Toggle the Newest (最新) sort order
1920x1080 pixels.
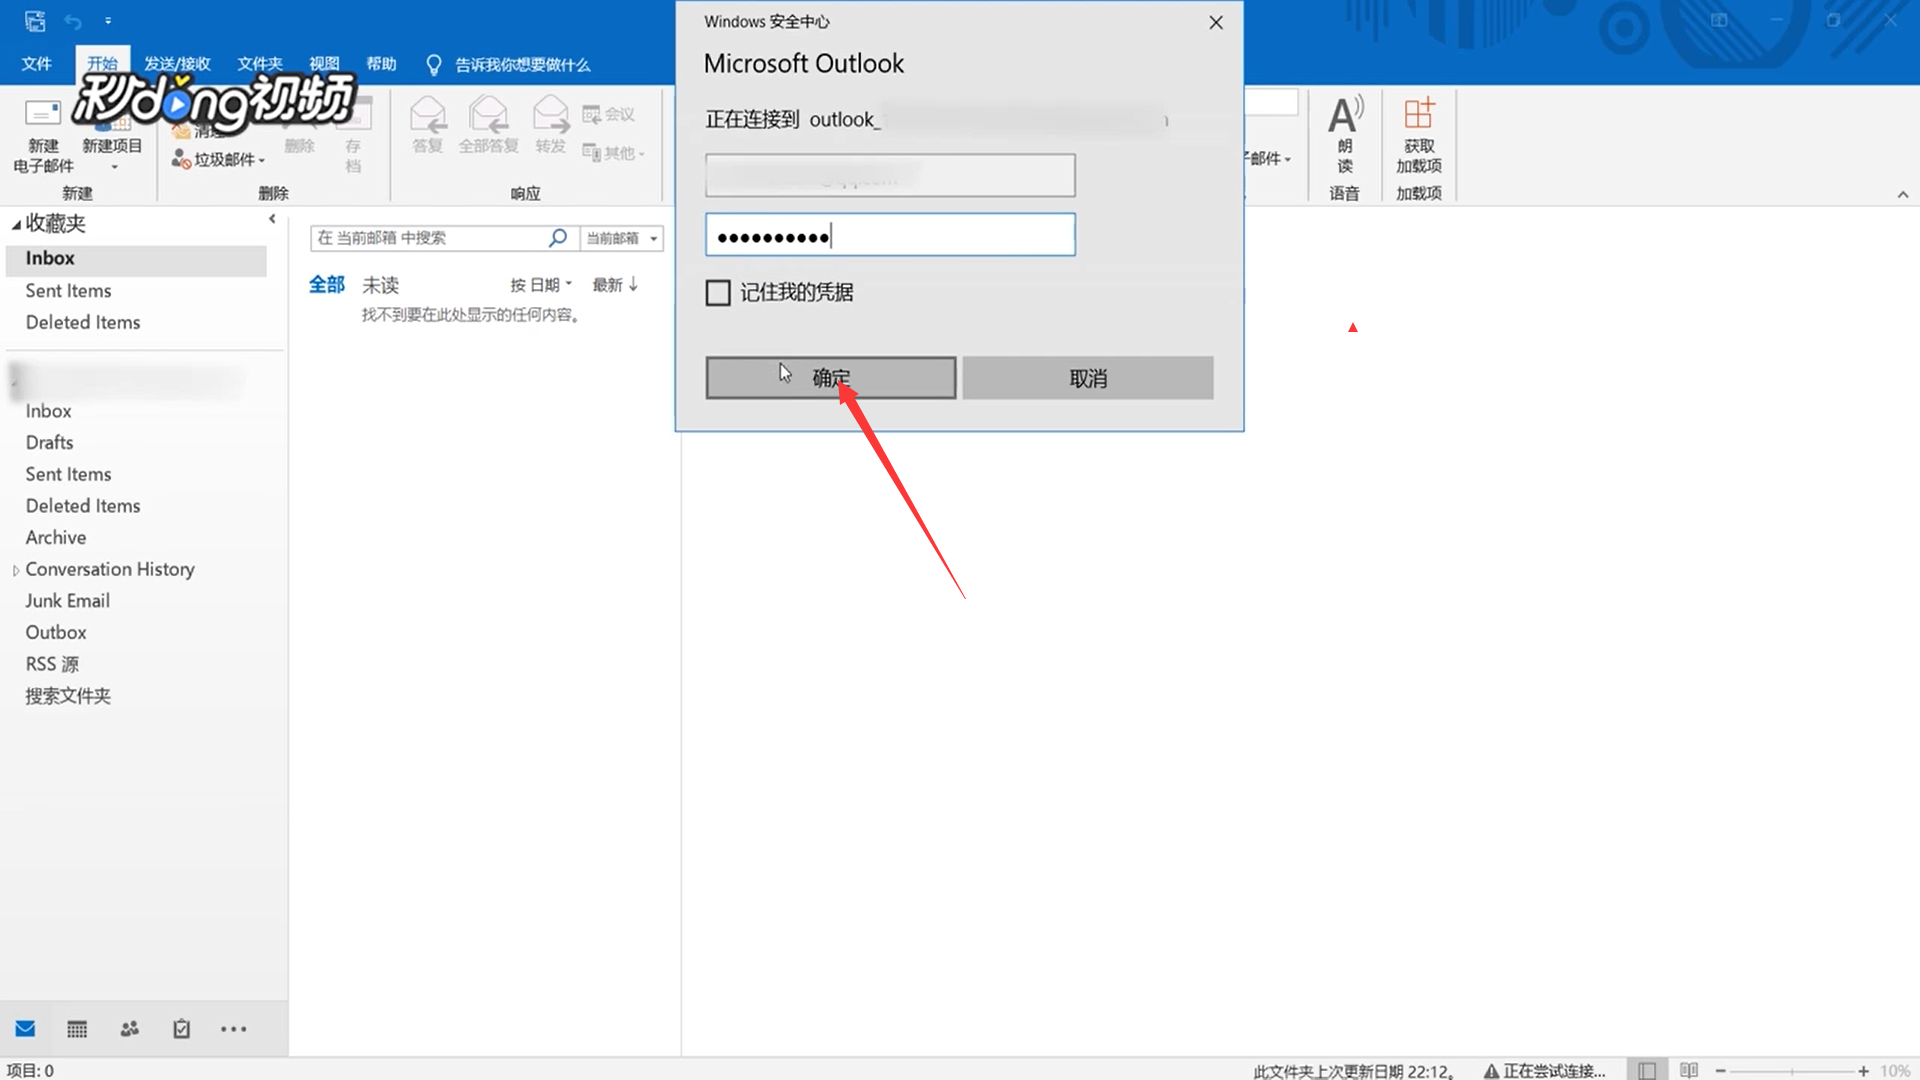point(615,285)
